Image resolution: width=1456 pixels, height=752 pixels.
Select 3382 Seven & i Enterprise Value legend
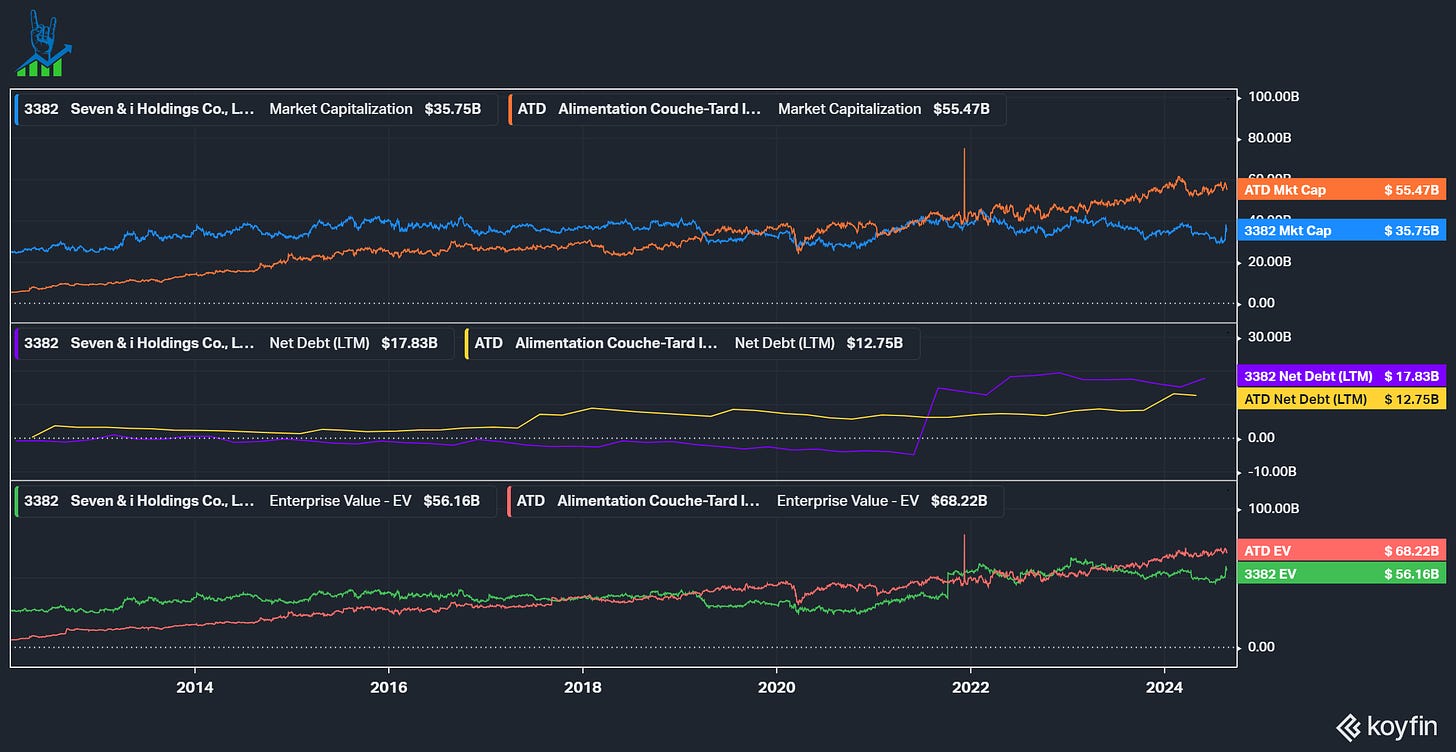pyautogui.click(x=255, y=501)
